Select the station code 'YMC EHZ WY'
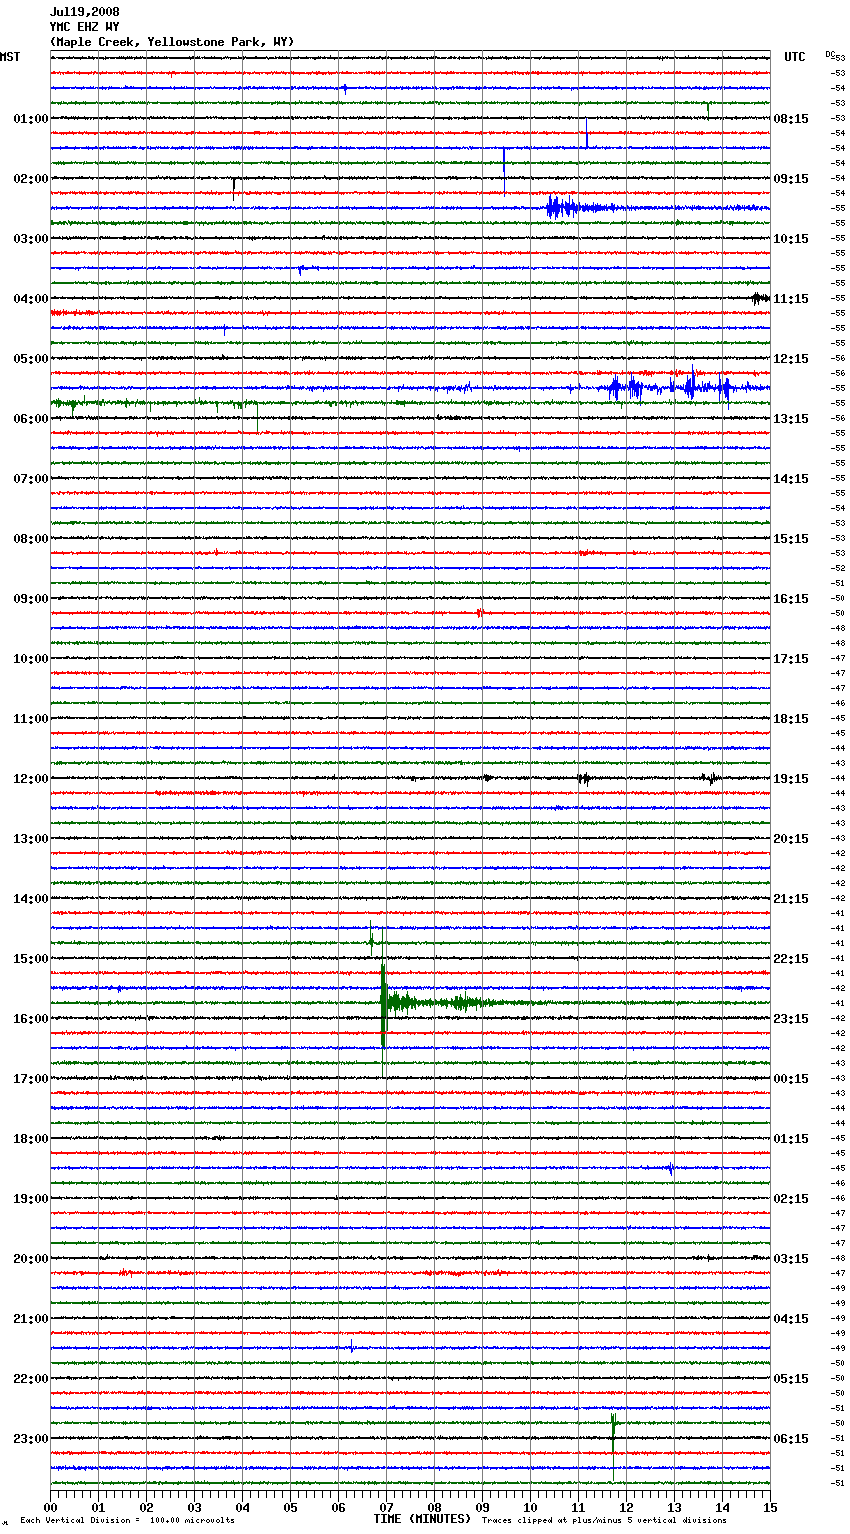 point(85,27)
